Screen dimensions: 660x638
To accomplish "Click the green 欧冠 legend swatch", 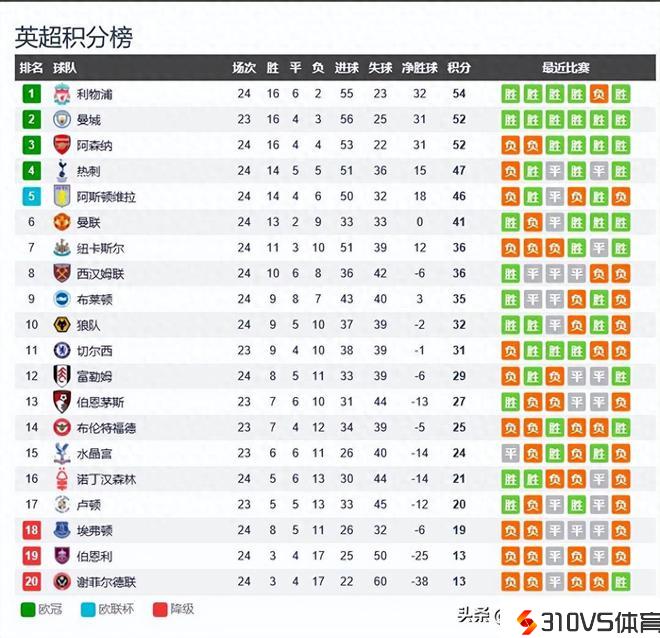I will click(x=27, y=609).
